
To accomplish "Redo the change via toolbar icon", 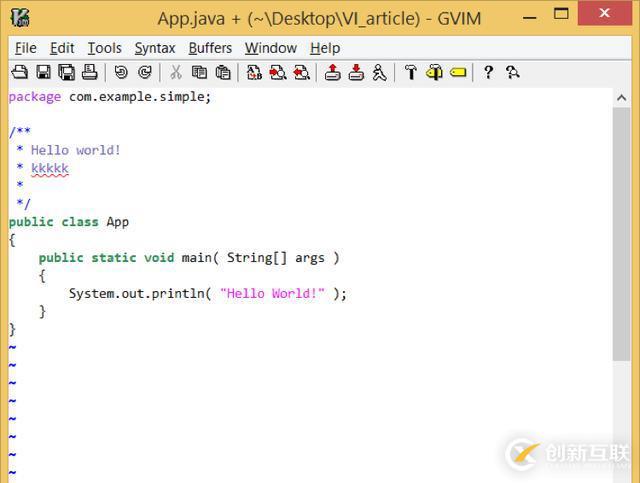I will (x=144, y=72).
